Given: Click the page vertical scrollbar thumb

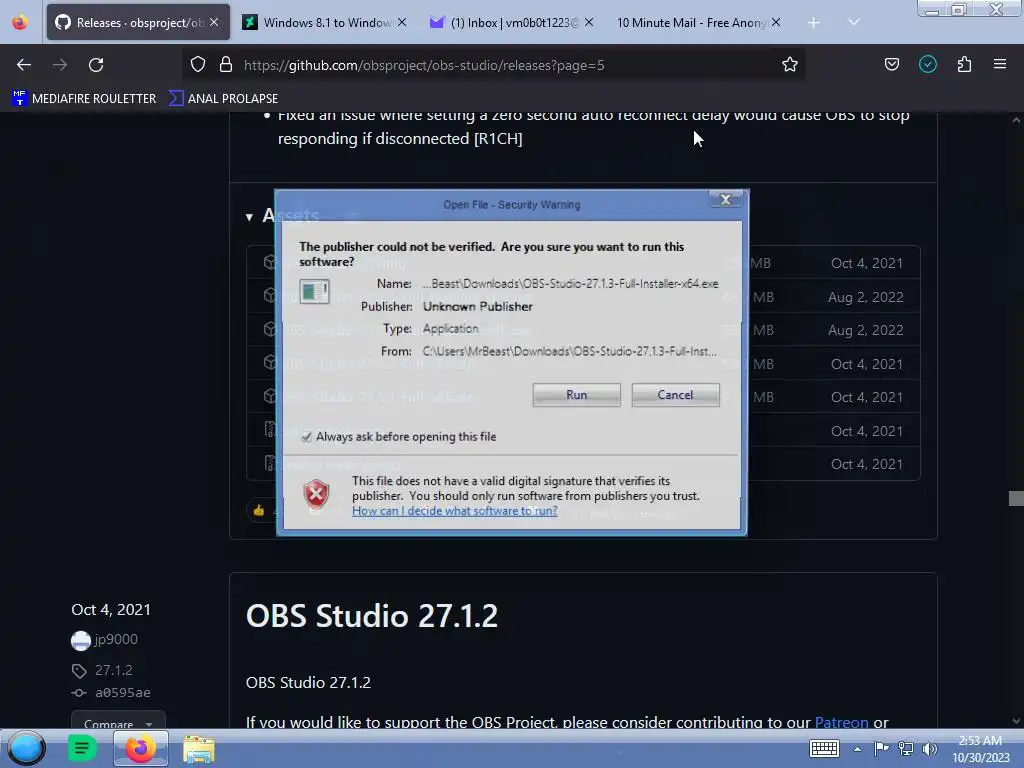Looking at the screenshot, I should point(1016,498).
